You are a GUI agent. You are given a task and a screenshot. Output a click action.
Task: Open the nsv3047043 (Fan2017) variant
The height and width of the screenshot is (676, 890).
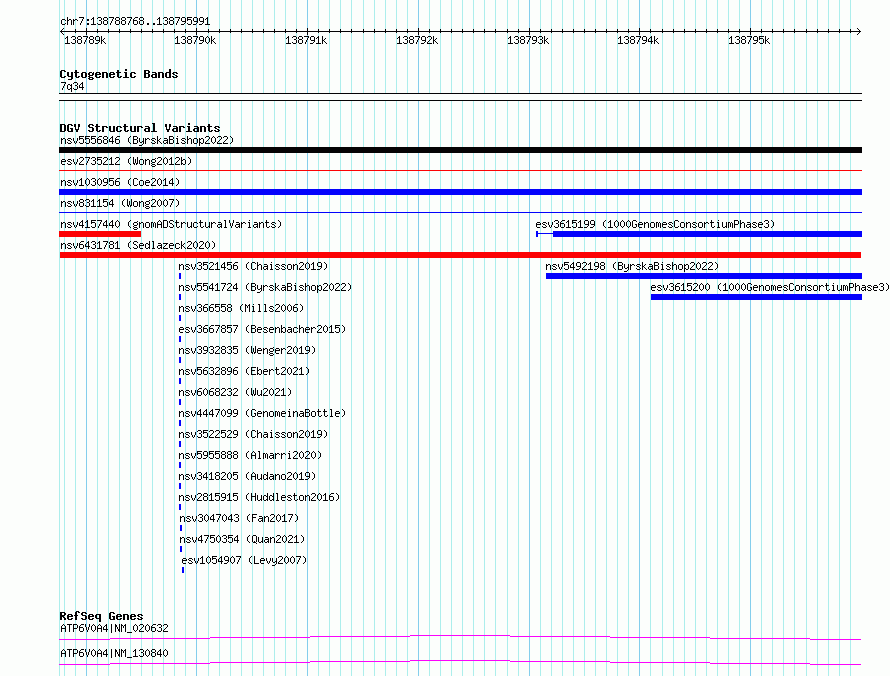point(239,518)
